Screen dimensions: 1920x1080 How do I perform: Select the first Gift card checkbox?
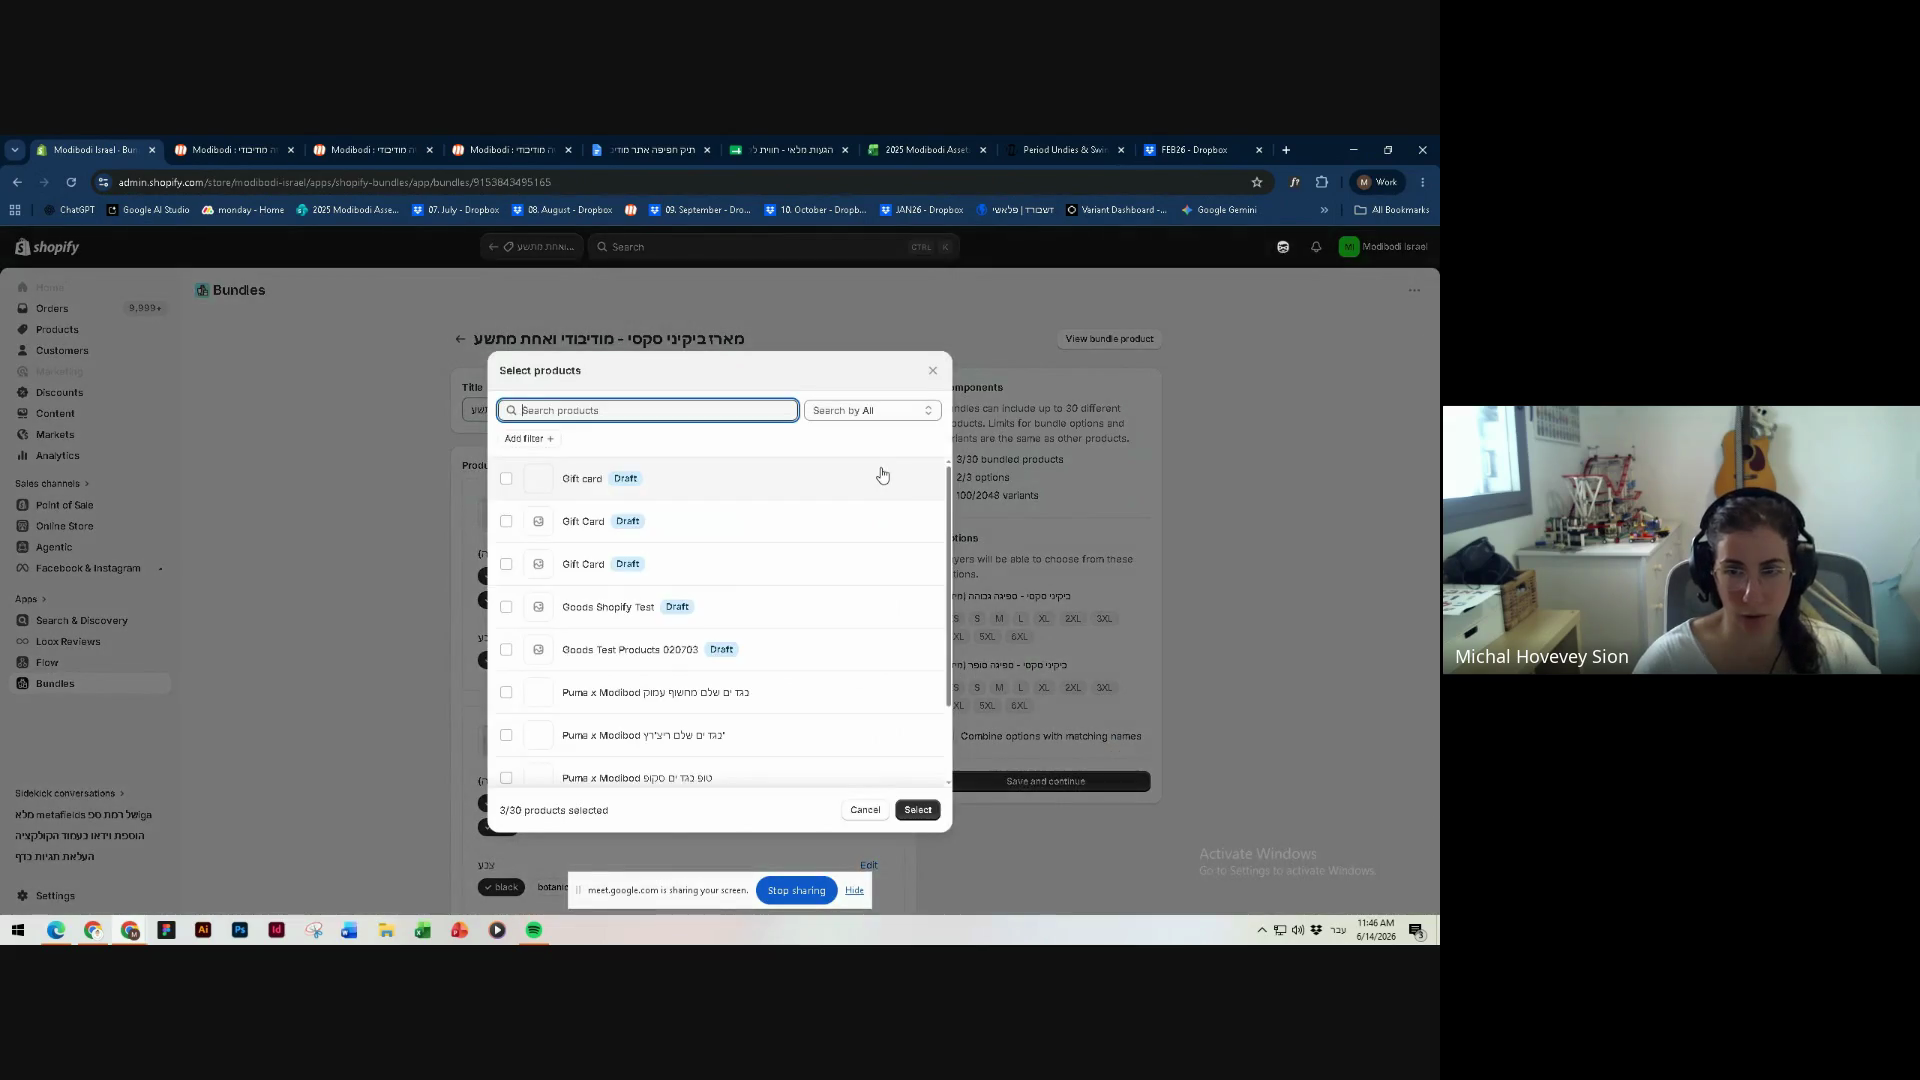tap(506, 479)
